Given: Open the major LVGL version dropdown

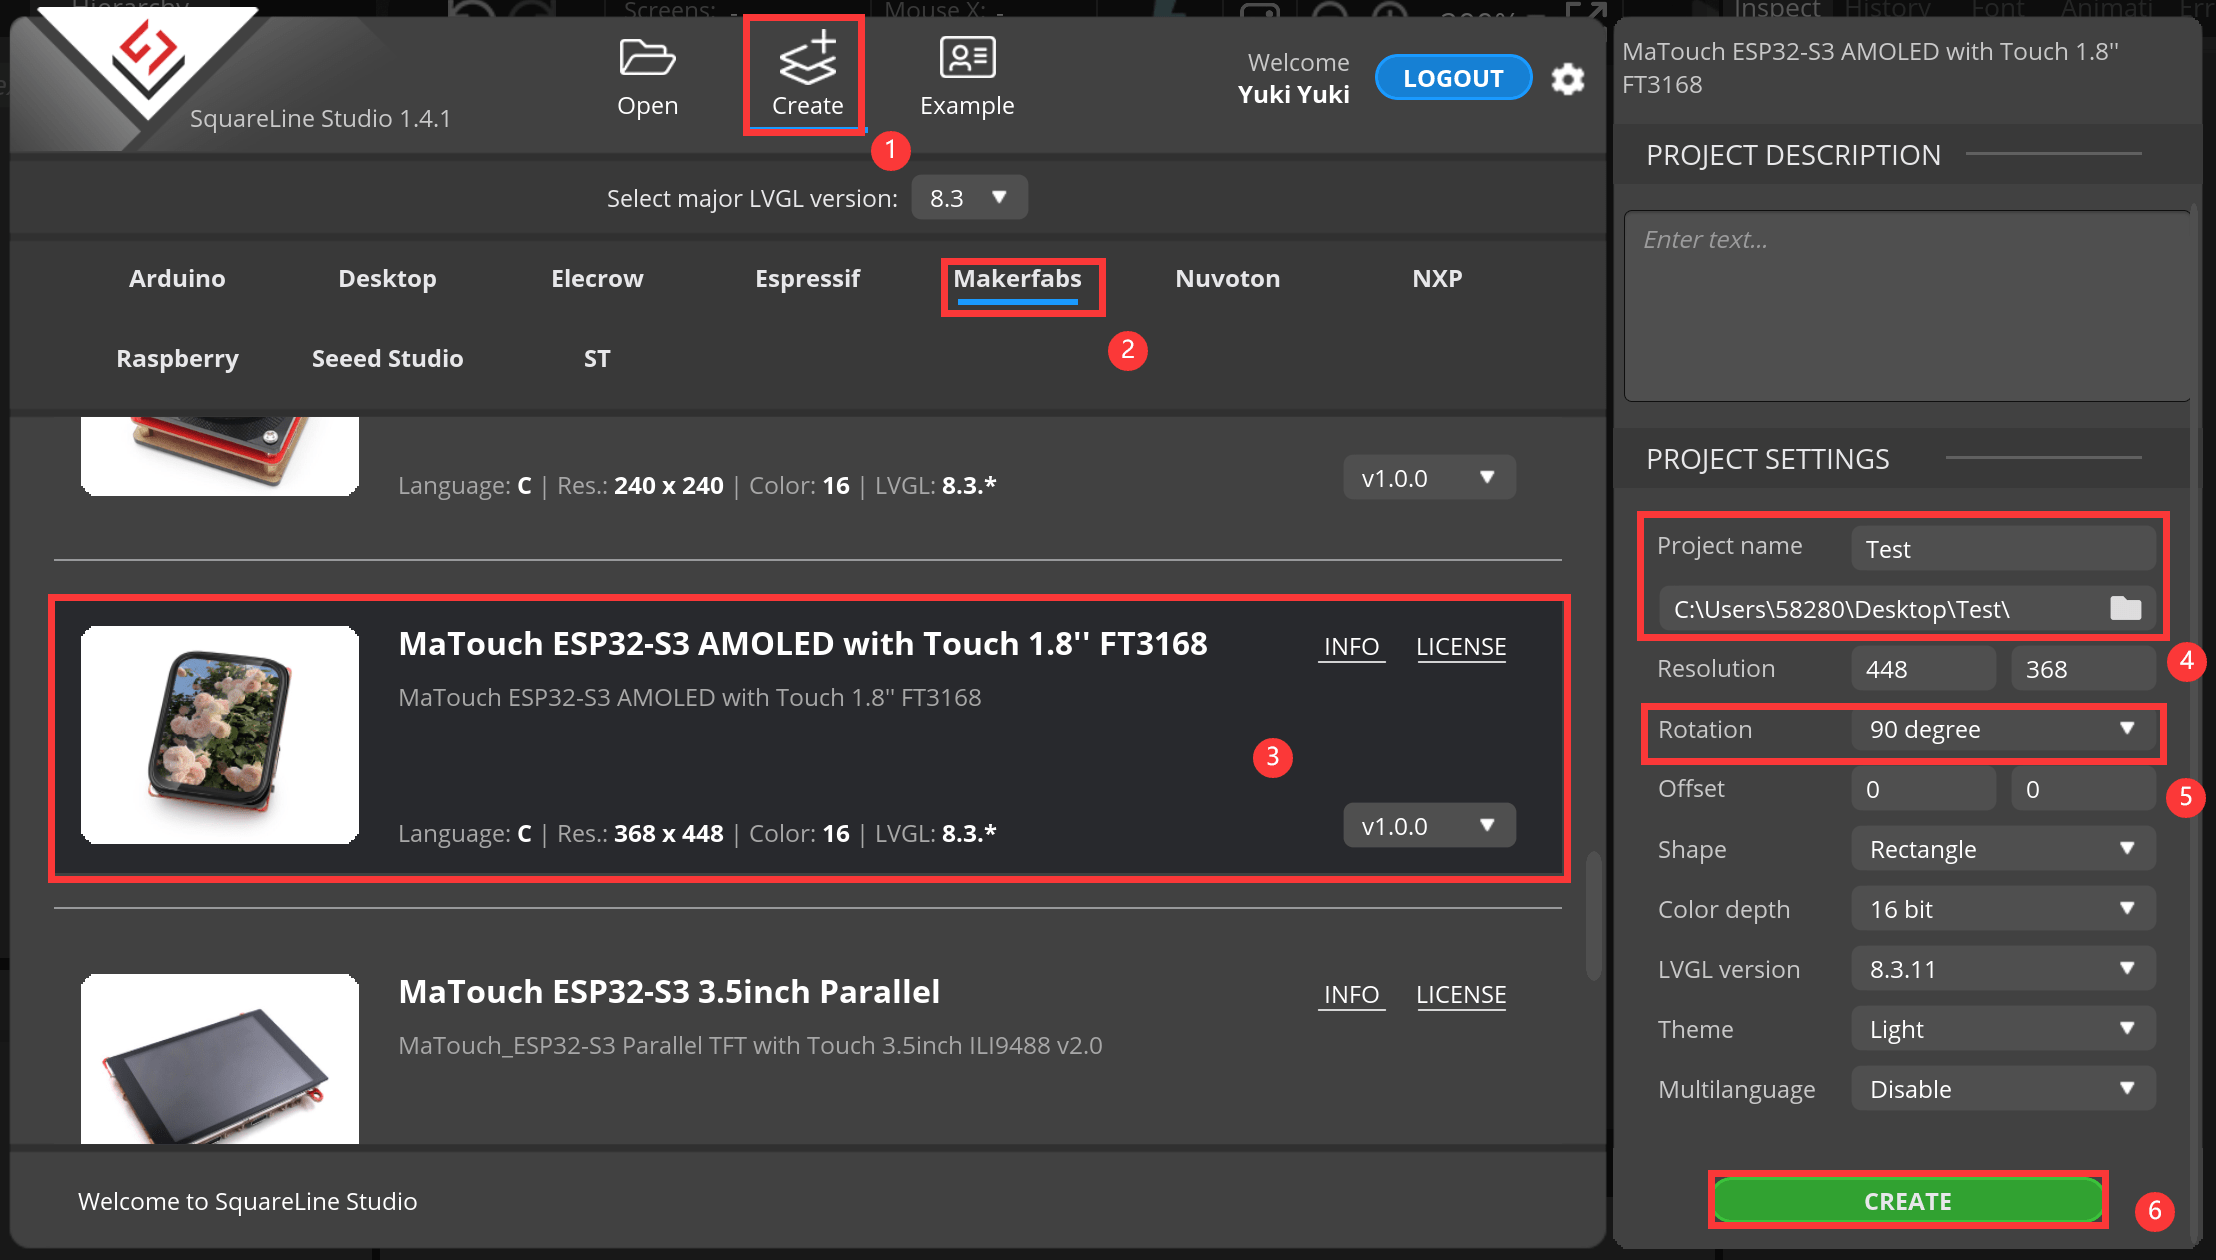Looking at the screenshot, I should (x=969, y=197).
